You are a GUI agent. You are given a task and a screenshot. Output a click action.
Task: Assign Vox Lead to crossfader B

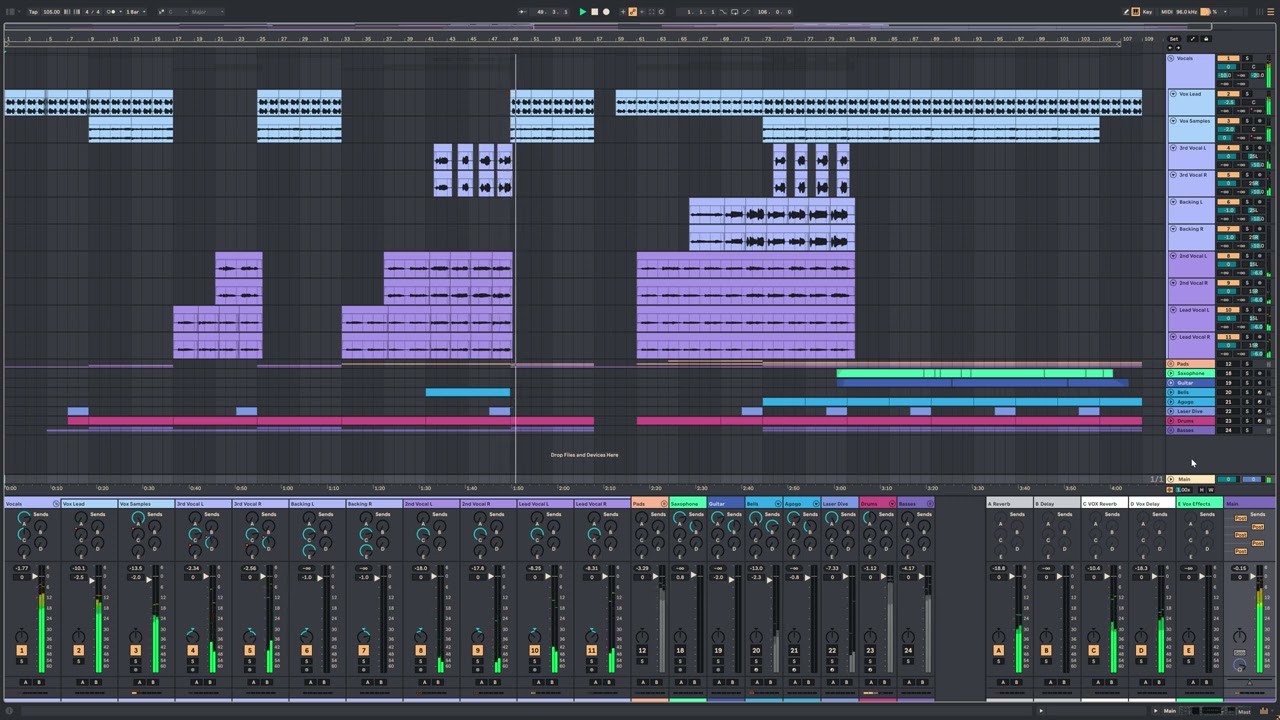click(96, 682)
